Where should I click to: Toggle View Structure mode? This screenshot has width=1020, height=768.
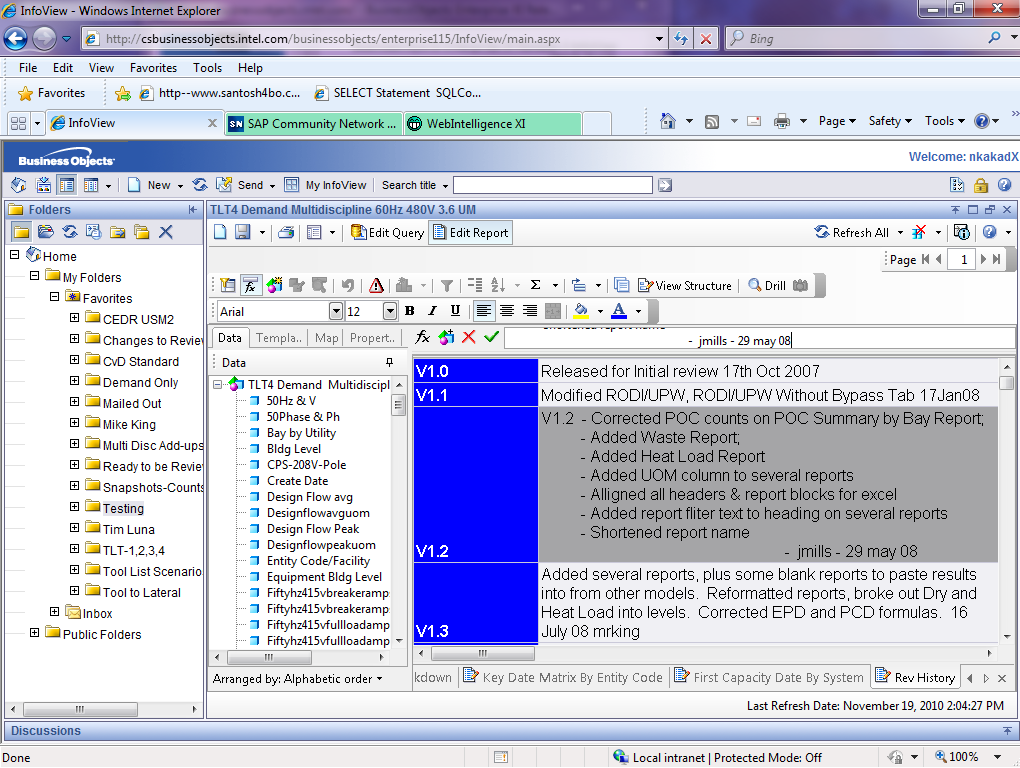point(684,285)
